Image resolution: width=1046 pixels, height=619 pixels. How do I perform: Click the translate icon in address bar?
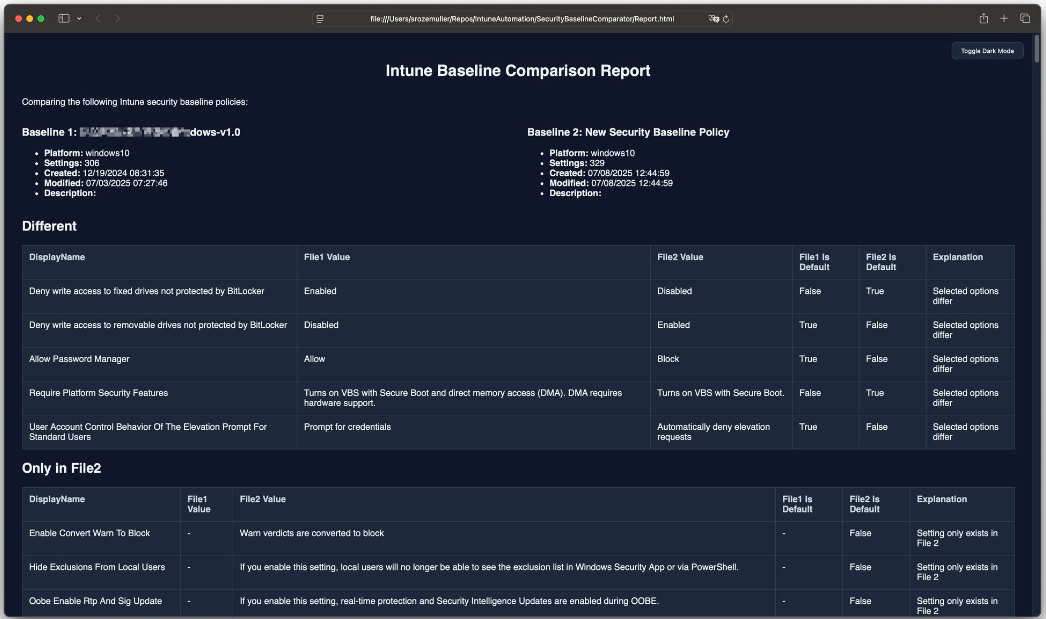coord(714,18)
